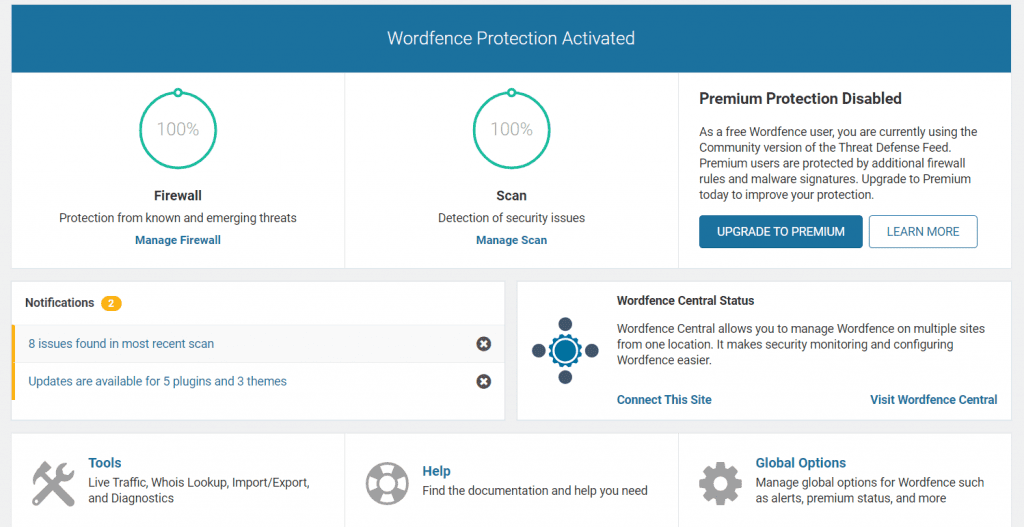
Task: Open the Tools section heading
Action: point(105,463)
